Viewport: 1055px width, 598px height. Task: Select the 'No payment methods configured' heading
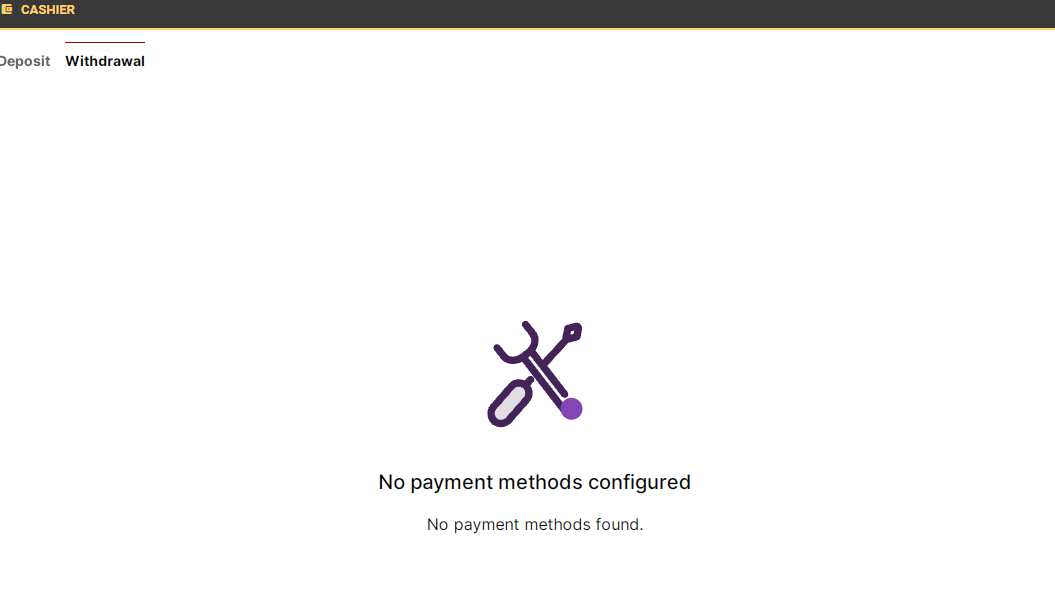coord(534,482)
